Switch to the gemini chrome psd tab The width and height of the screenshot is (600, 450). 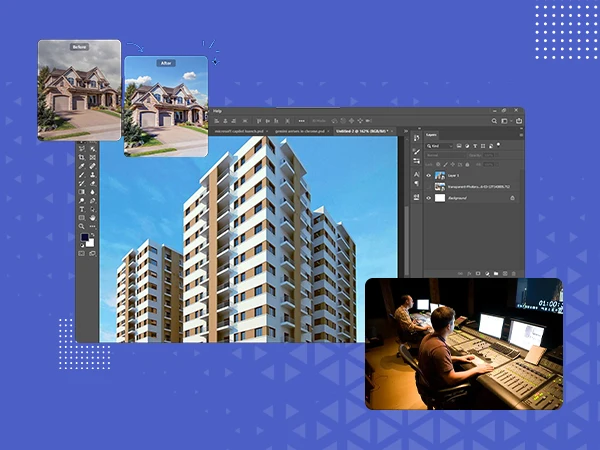click(x=300, y=131)
